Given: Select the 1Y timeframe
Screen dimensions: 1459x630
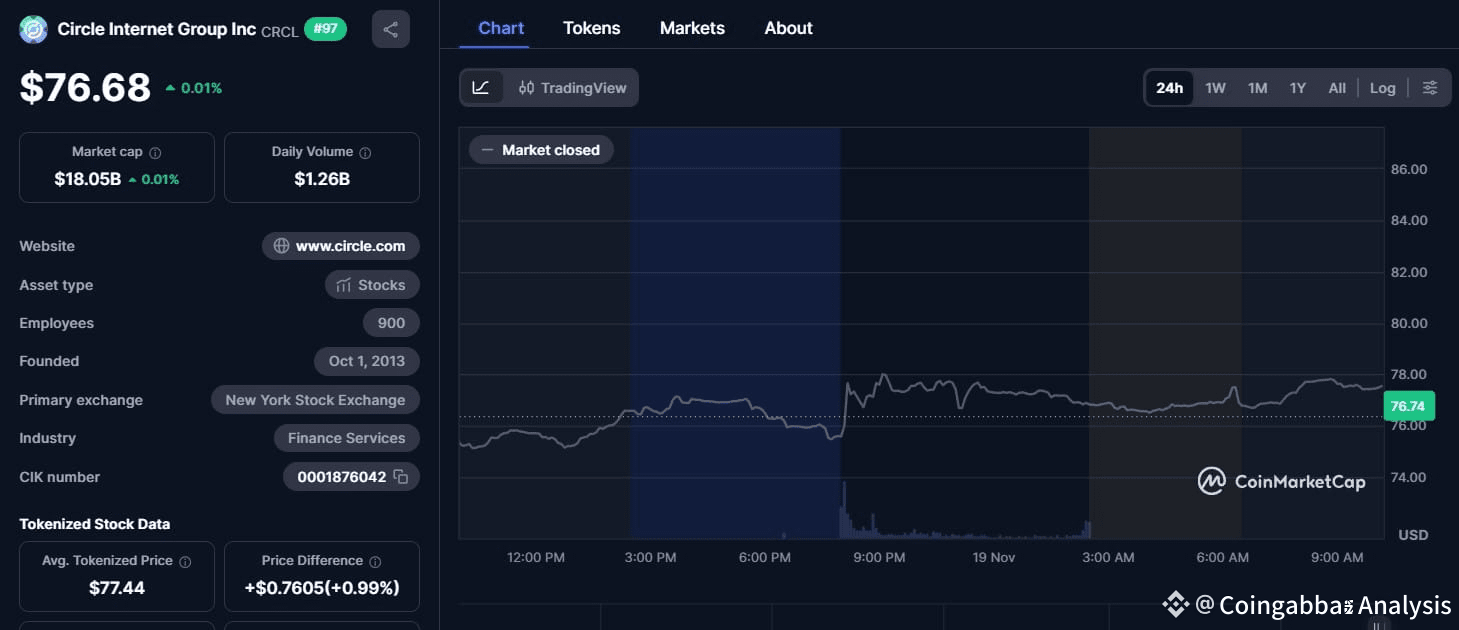Looking at the screenshot, I should (x=1297, y=88).
